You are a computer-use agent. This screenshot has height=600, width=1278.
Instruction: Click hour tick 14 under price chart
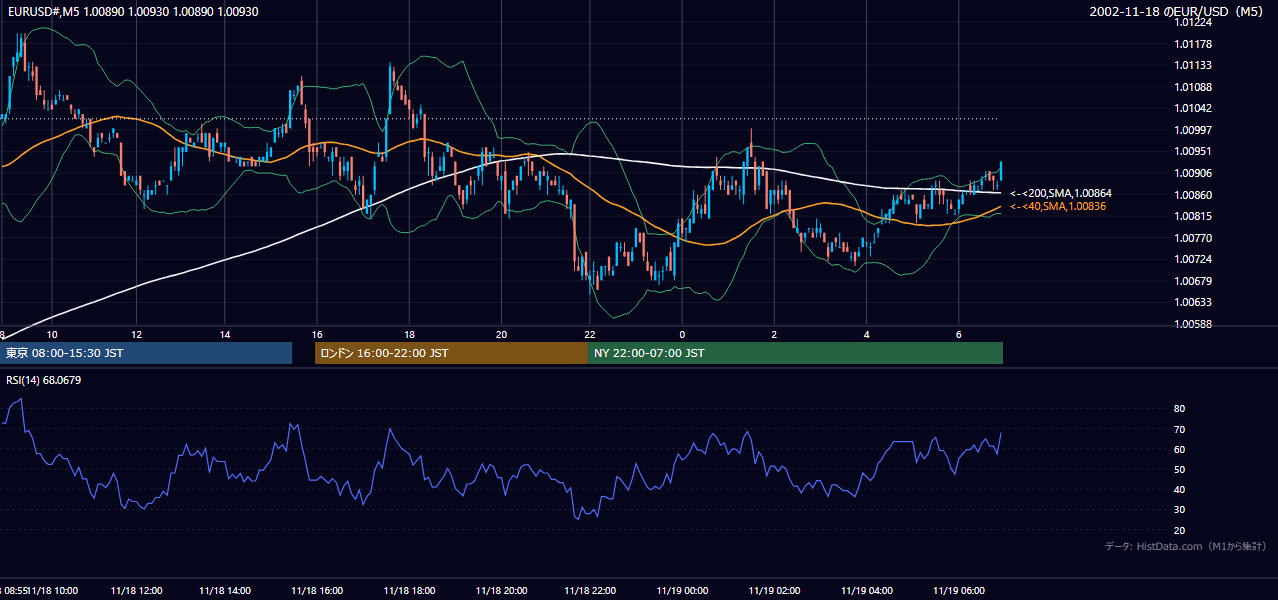(x=225, y=334)
